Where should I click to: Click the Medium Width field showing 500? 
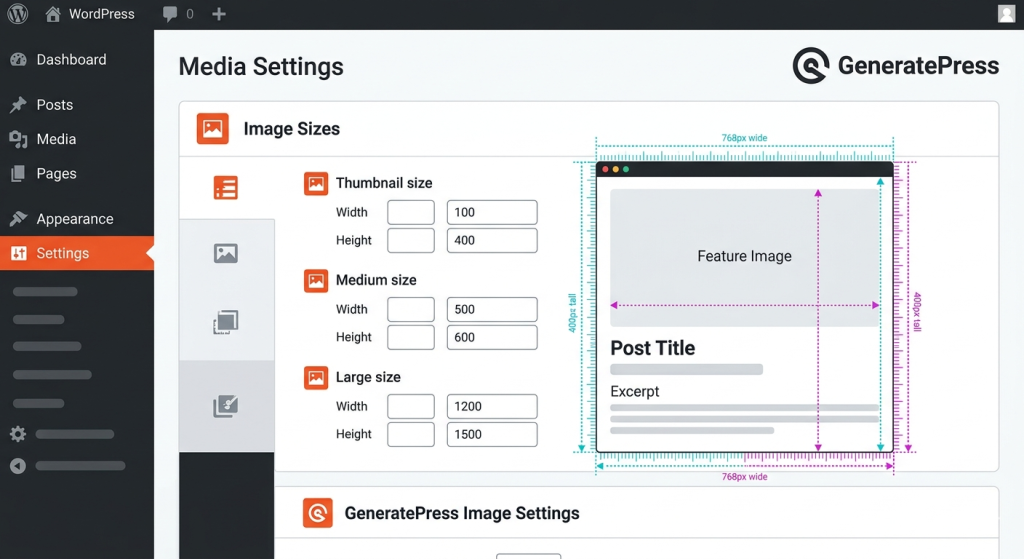point(492,310)
